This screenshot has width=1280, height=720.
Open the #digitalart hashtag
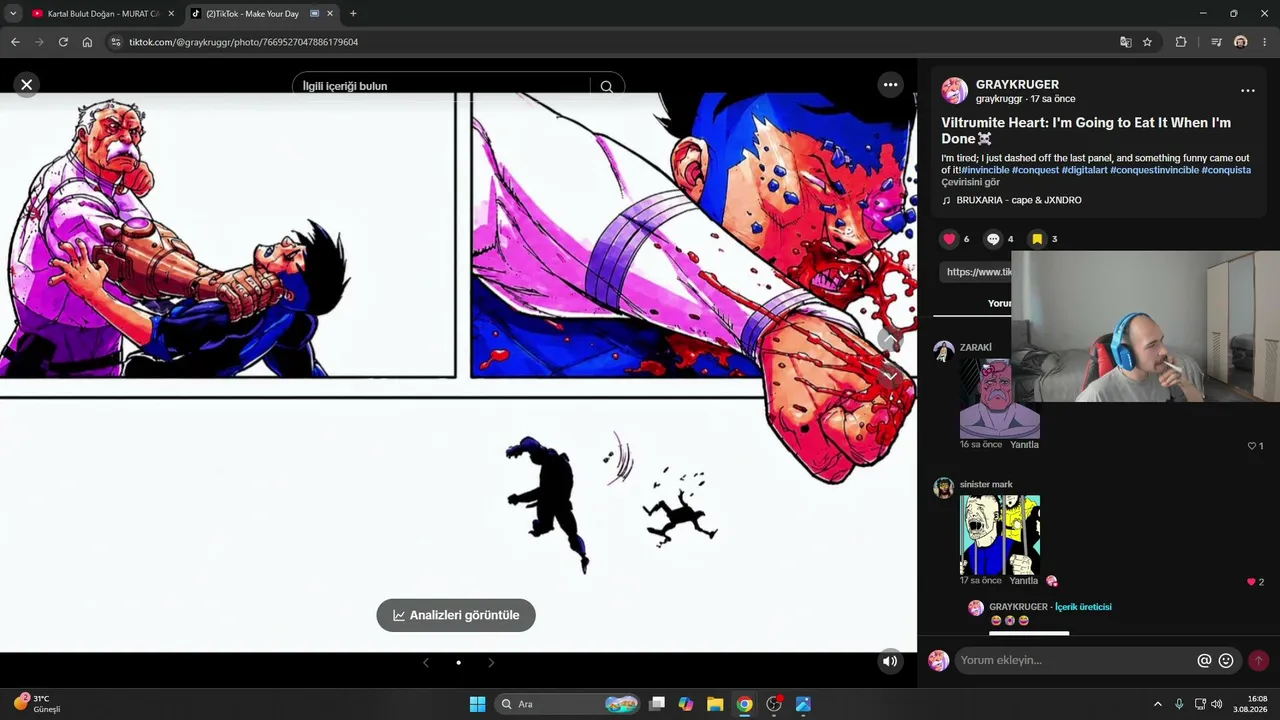tap(1084, 170)
